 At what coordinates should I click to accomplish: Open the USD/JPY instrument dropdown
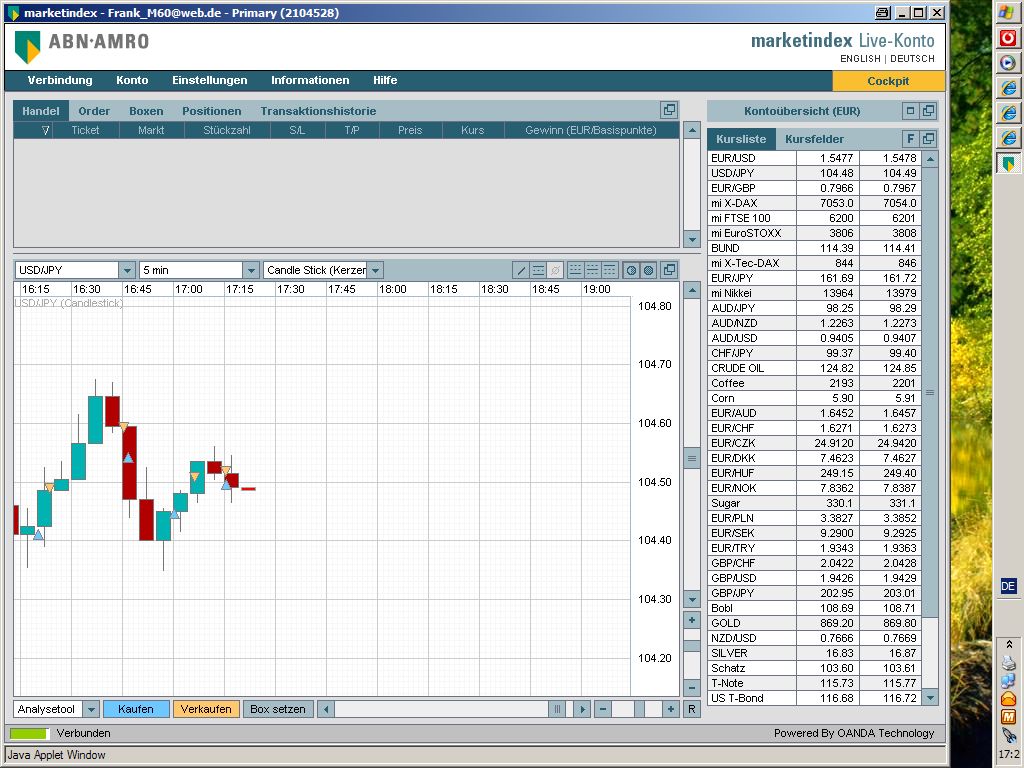127,270
